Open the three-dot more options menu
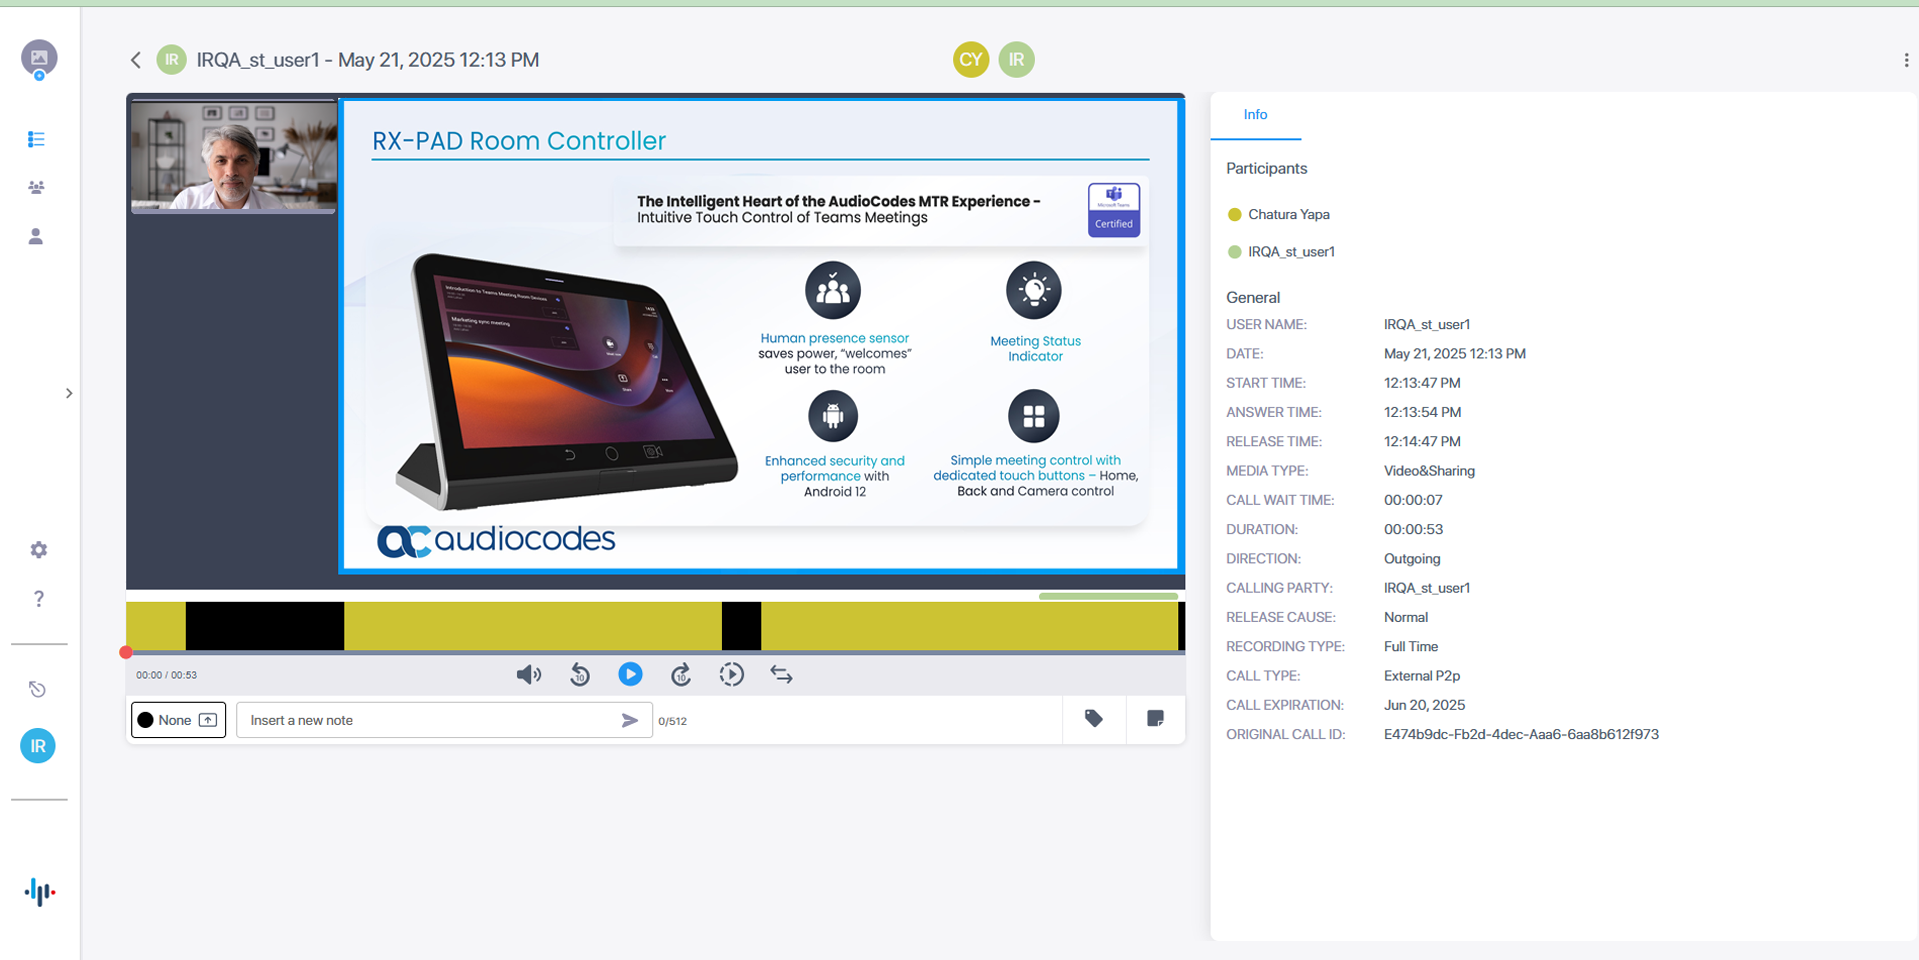 (1905, 60)
